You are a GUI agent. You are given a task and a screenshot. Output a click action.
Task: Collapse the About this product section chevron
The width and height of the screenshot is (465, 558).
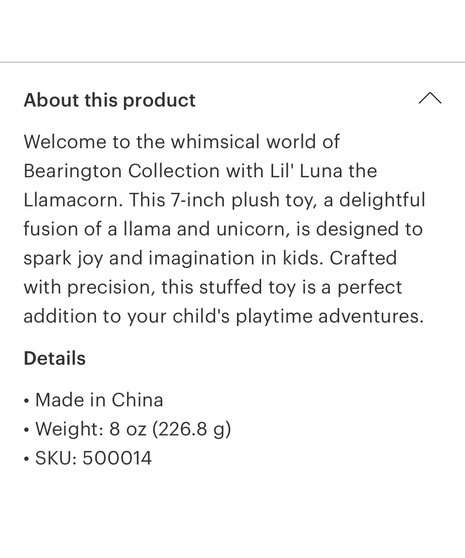click(x=430, y=99)
